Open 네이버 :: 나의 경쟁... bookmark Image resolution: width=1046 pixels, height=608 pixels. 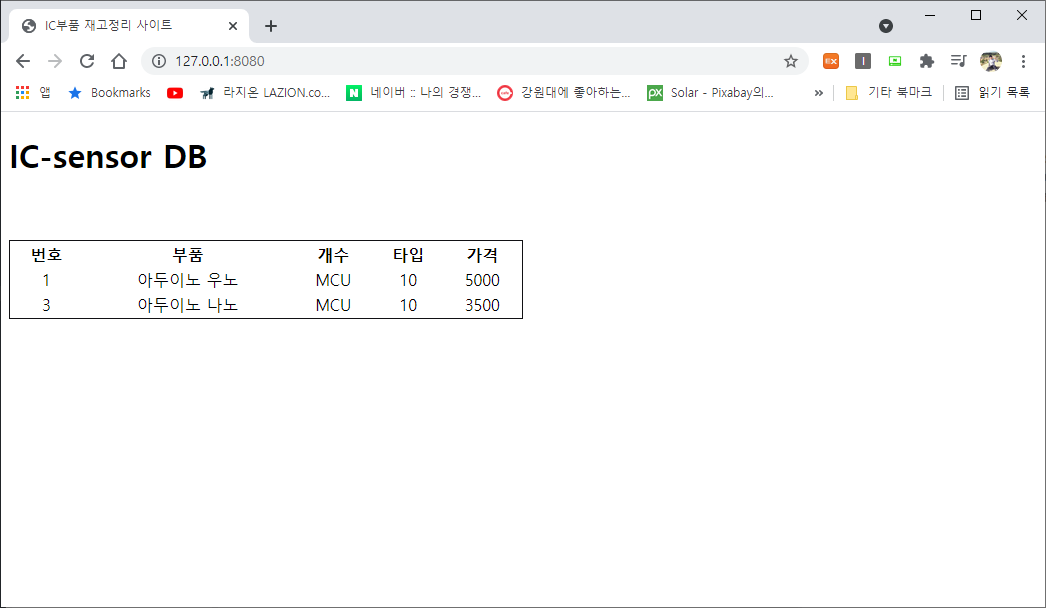(x=414, y=92)
